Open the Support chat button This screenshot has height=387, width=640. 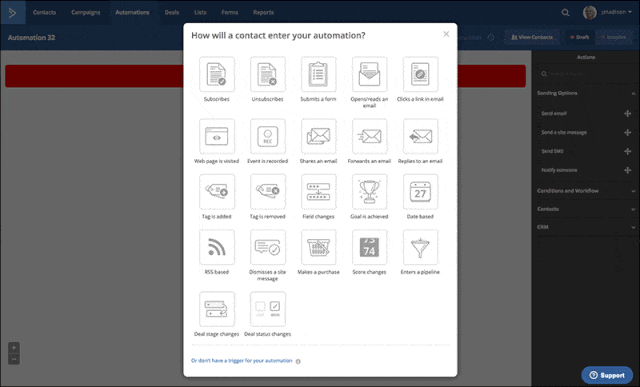(x=607, y=375)
